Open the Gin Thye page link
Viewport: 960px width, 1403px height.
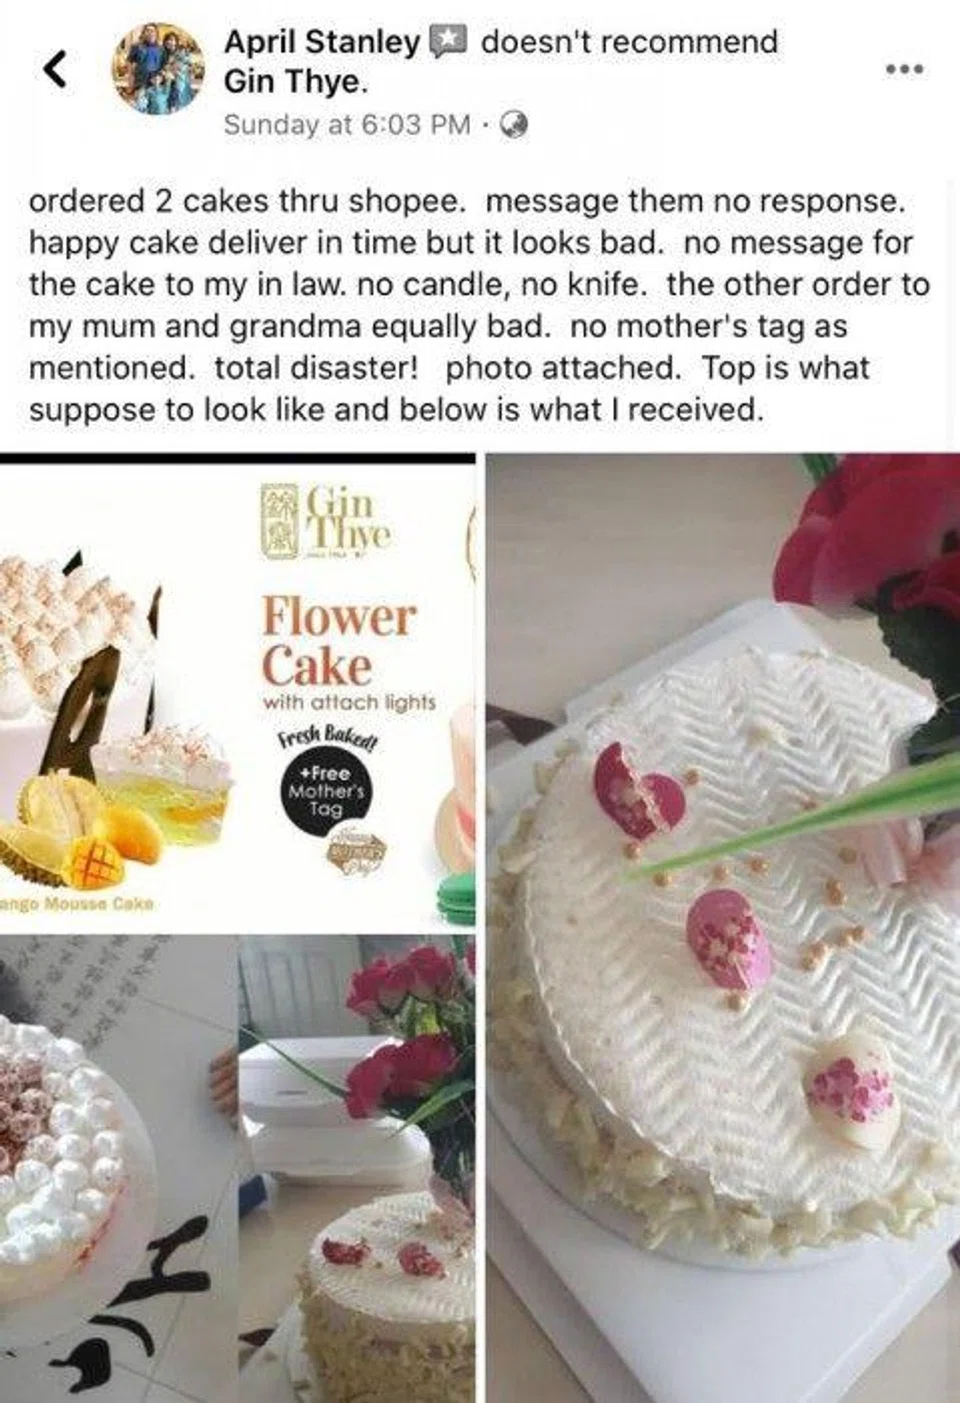[296, 82]
